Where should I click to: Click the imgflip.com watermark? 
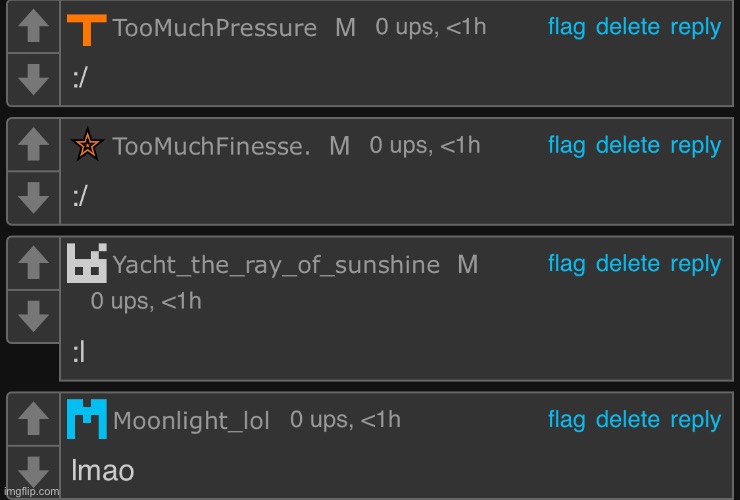click(x=30, y=491)
